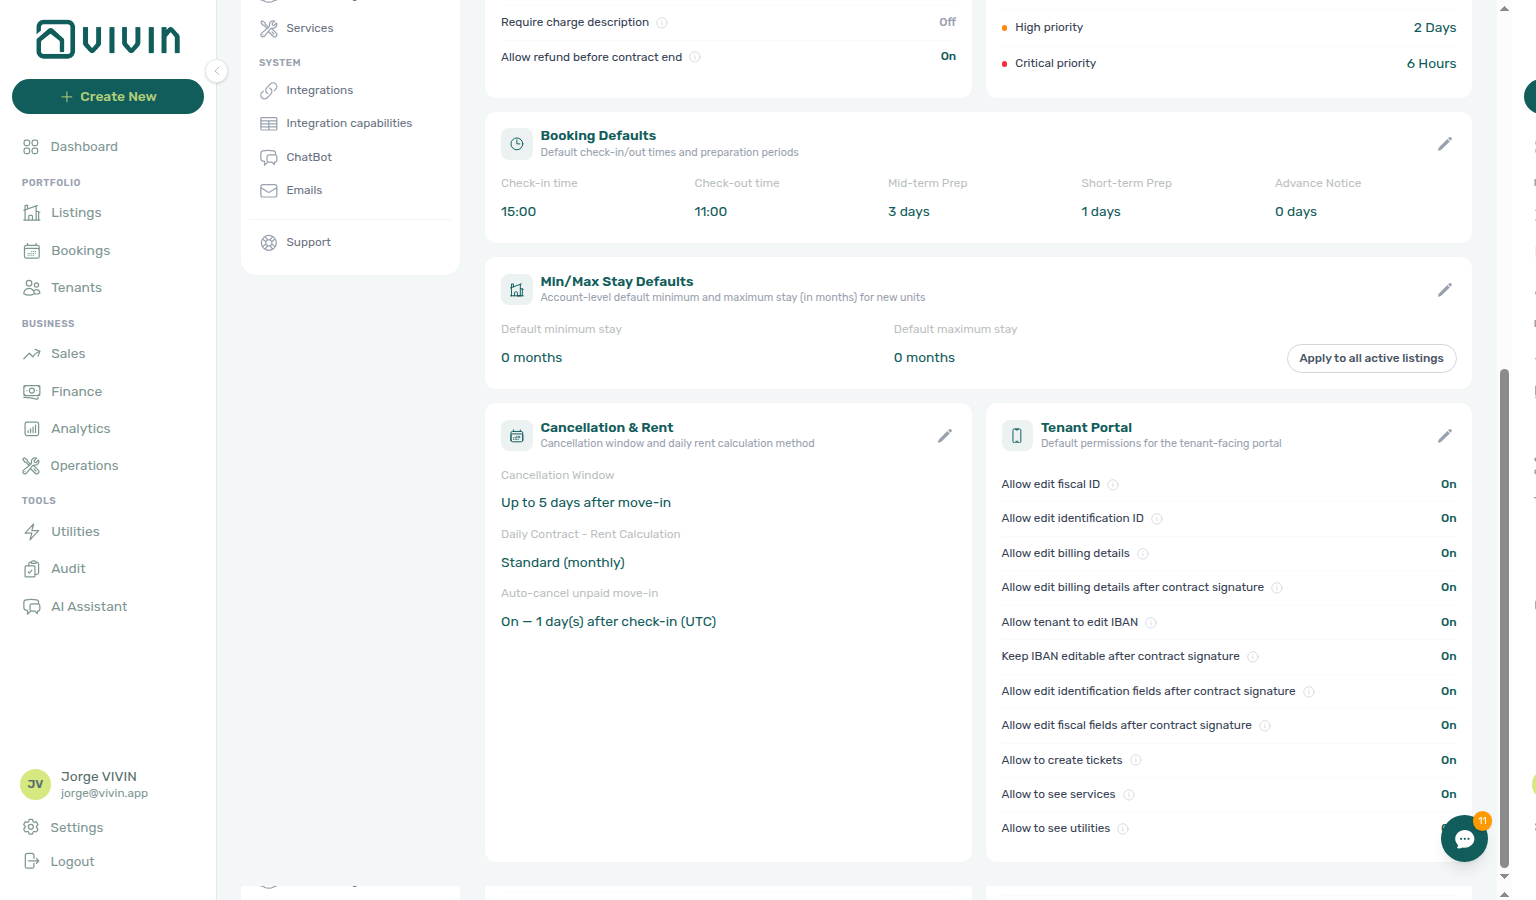Click the Create New button

coord(108,97)
